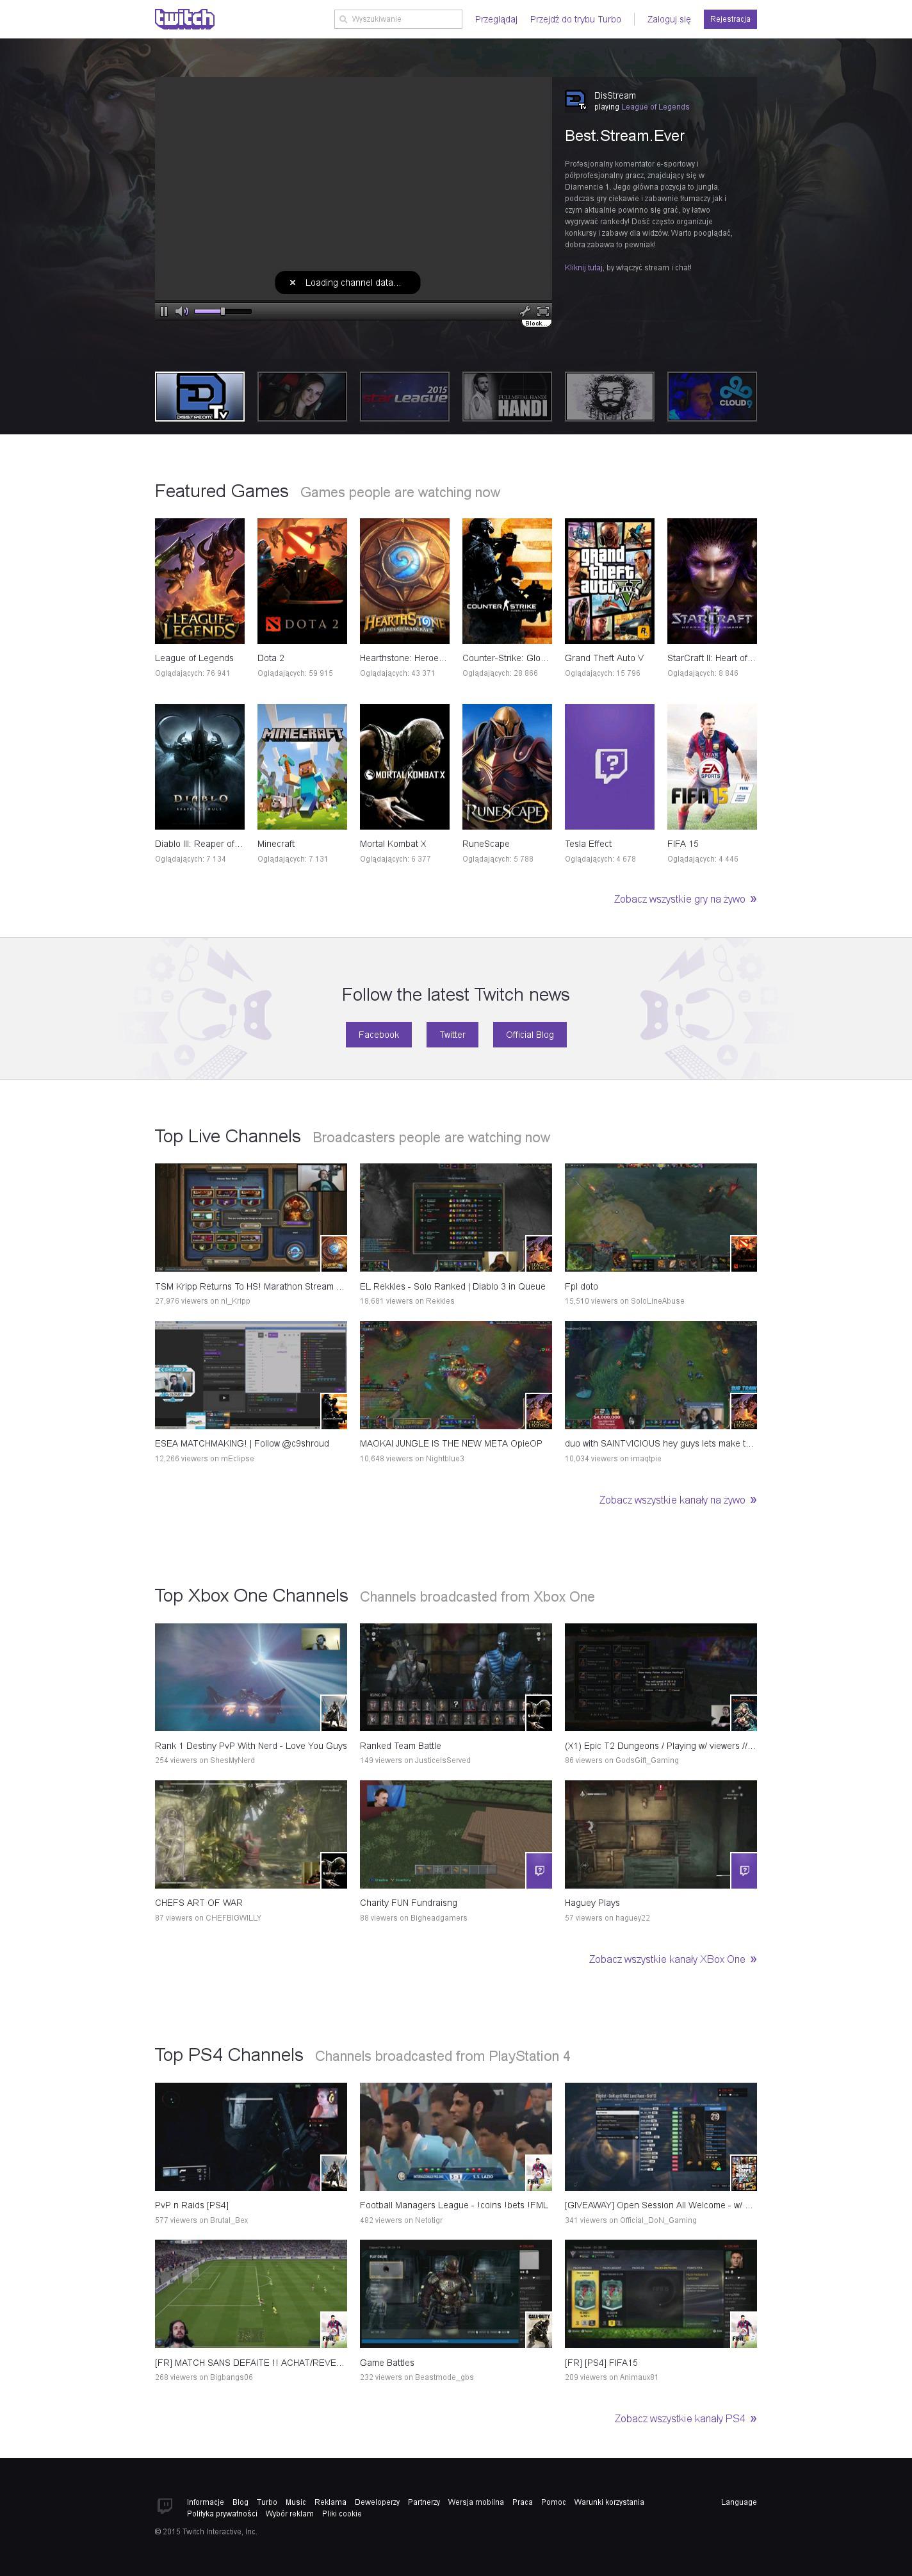This screenshot has width=912, height=2576.
Task: Open the Minecraft game cover
Action: 302,767
